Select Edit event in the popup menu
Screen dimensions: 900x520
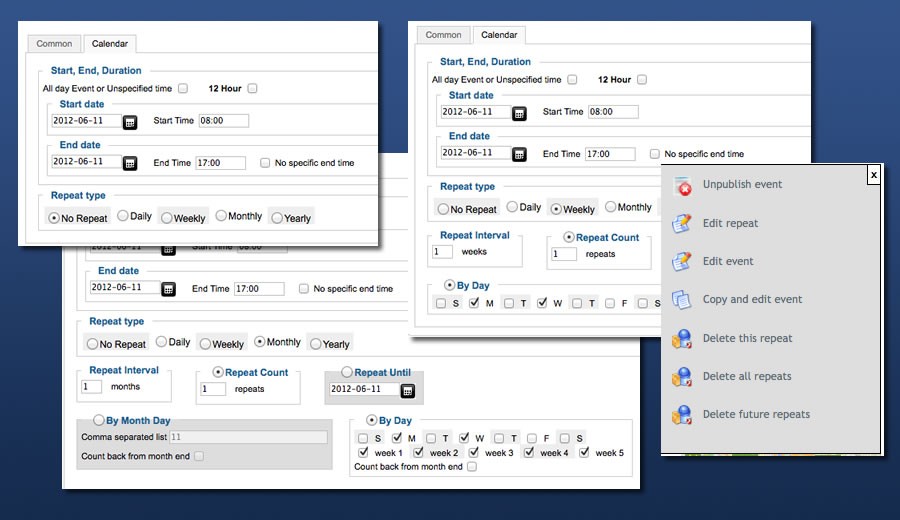coord(728,262)
